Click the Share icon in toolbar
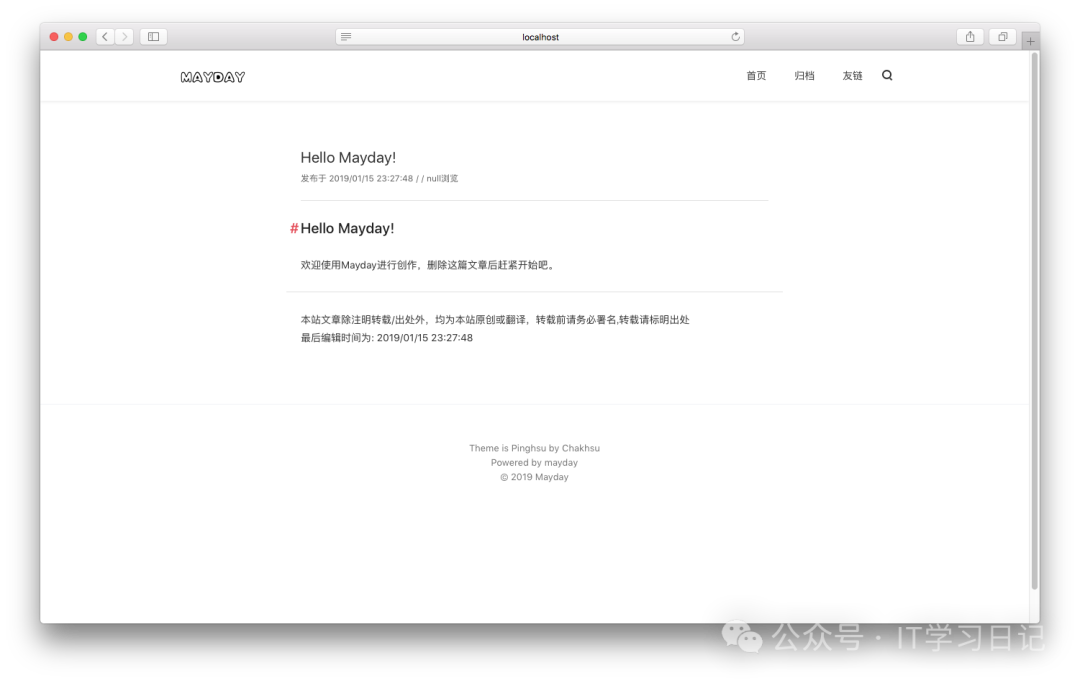The width and height of the screenshot is (1080, 681). (969, 37)
